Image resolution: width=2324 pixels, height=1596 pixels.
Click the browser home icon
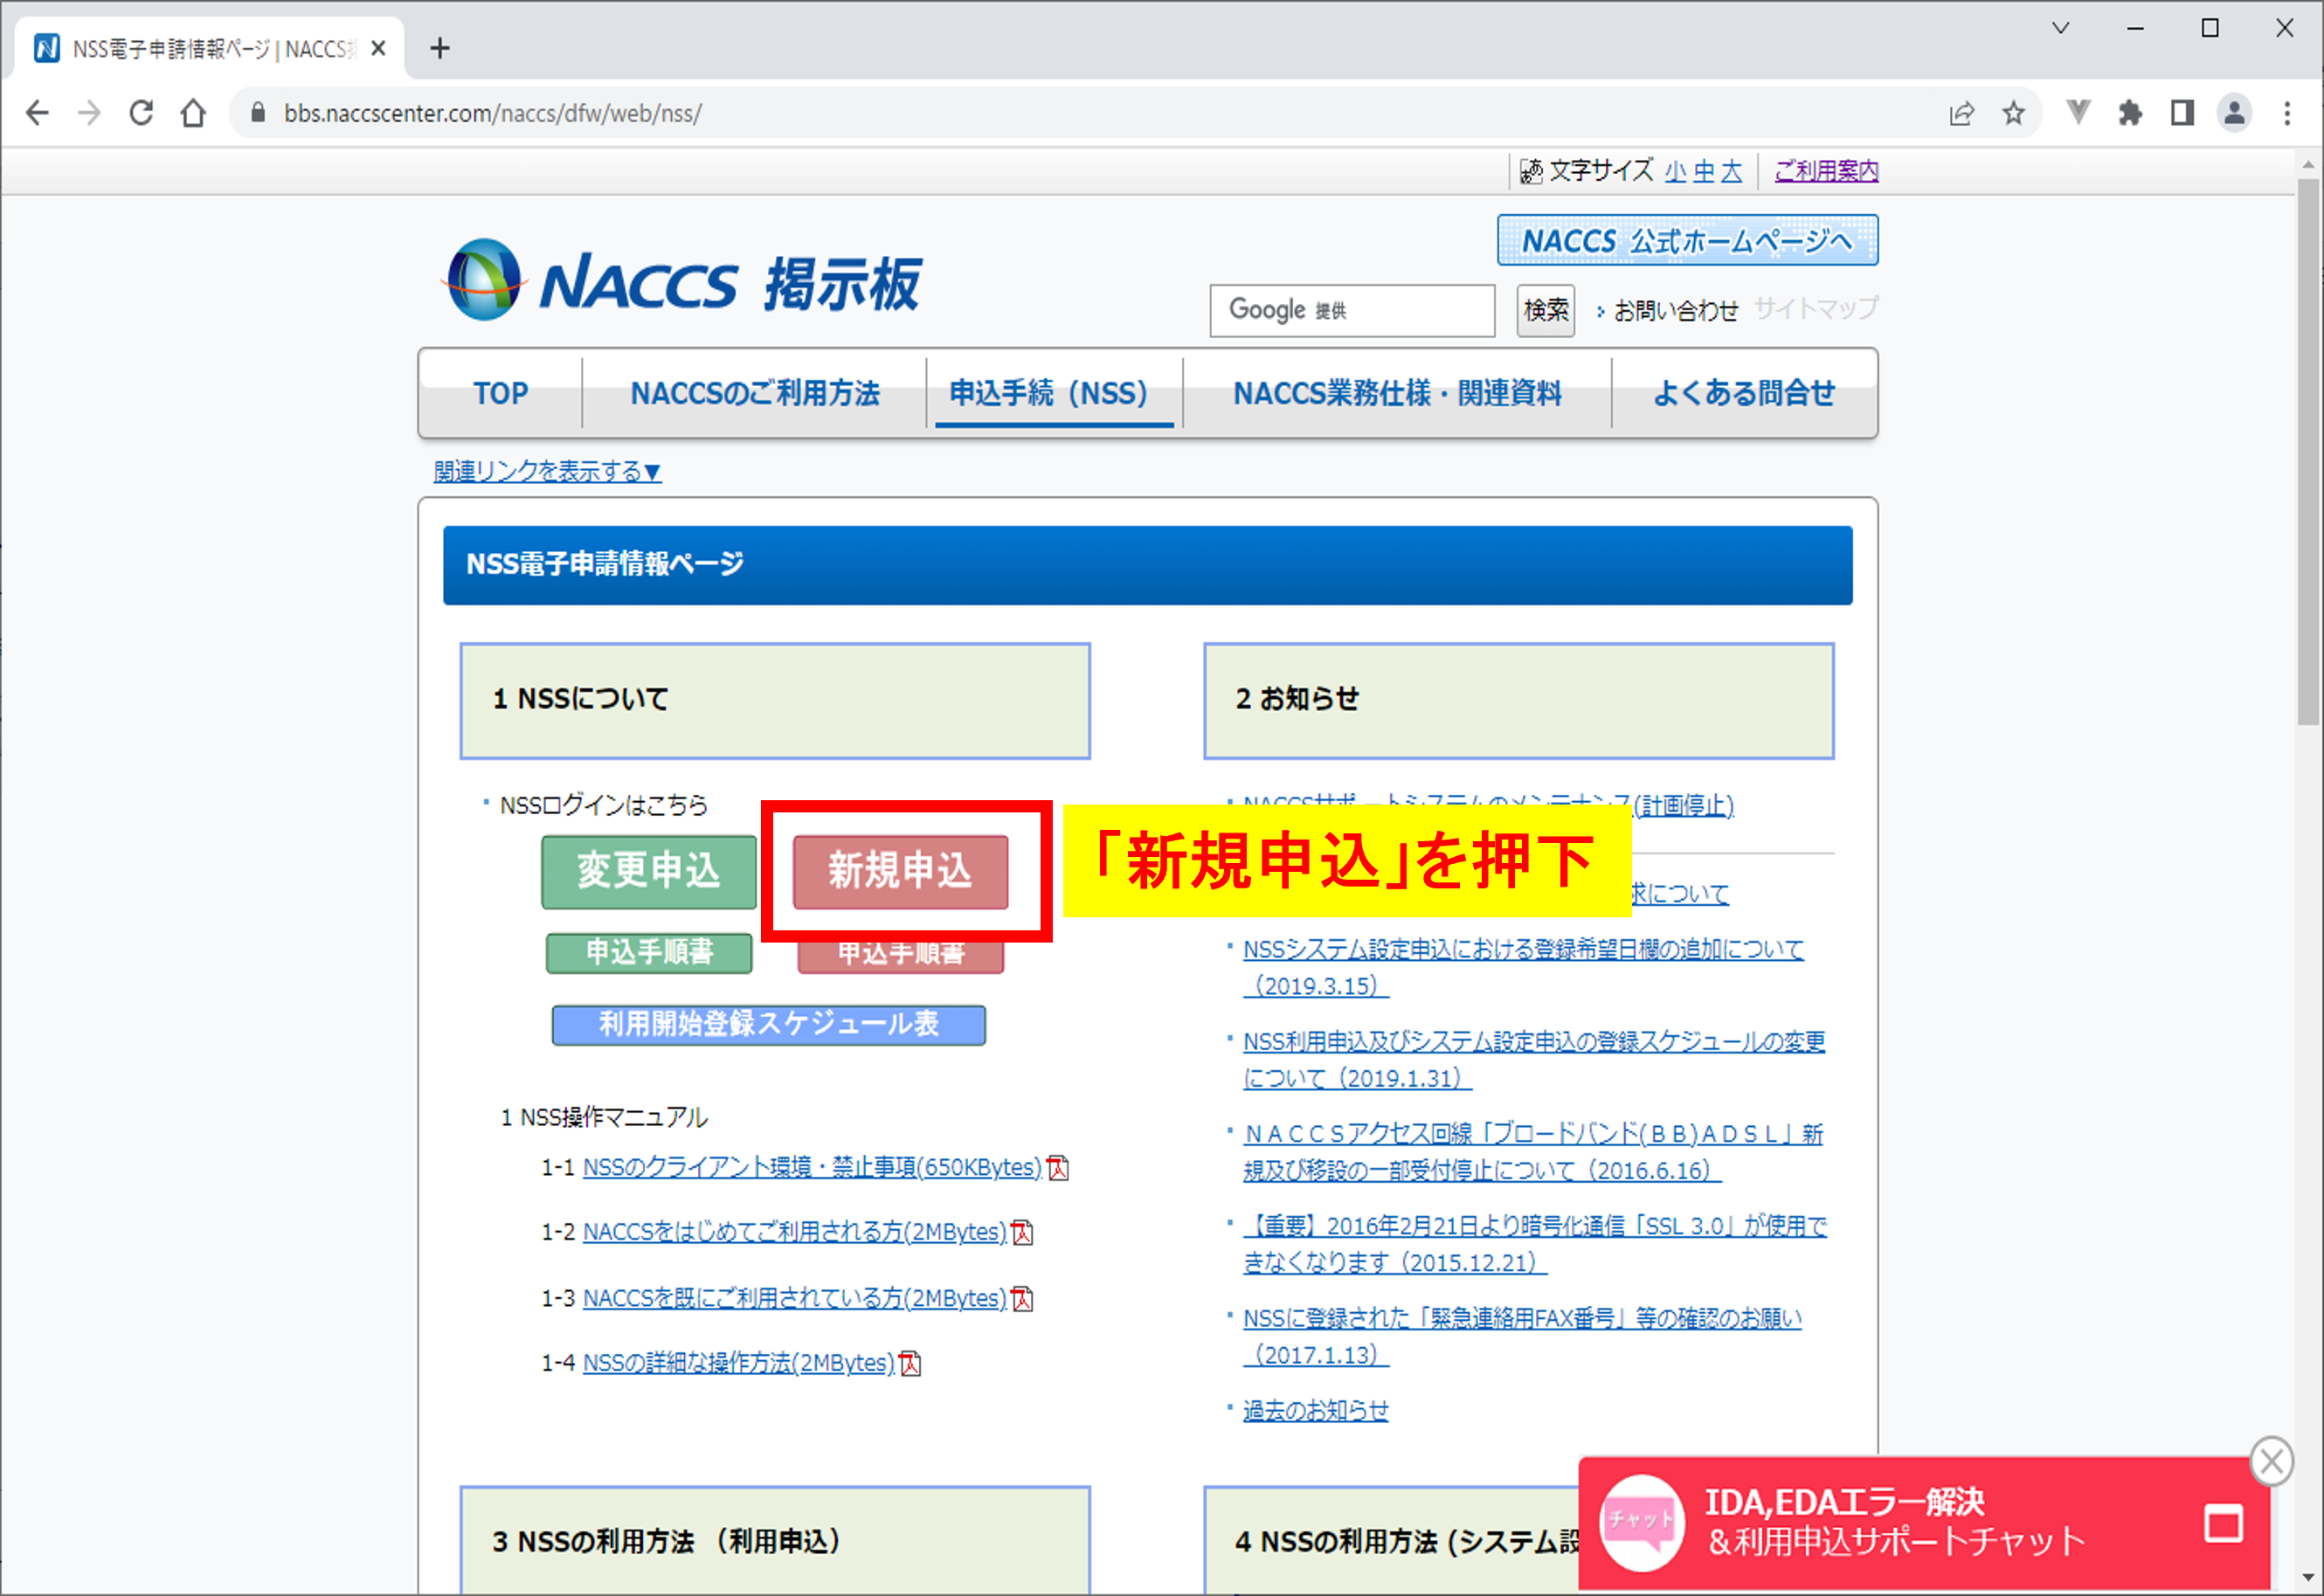pos(193,113)
